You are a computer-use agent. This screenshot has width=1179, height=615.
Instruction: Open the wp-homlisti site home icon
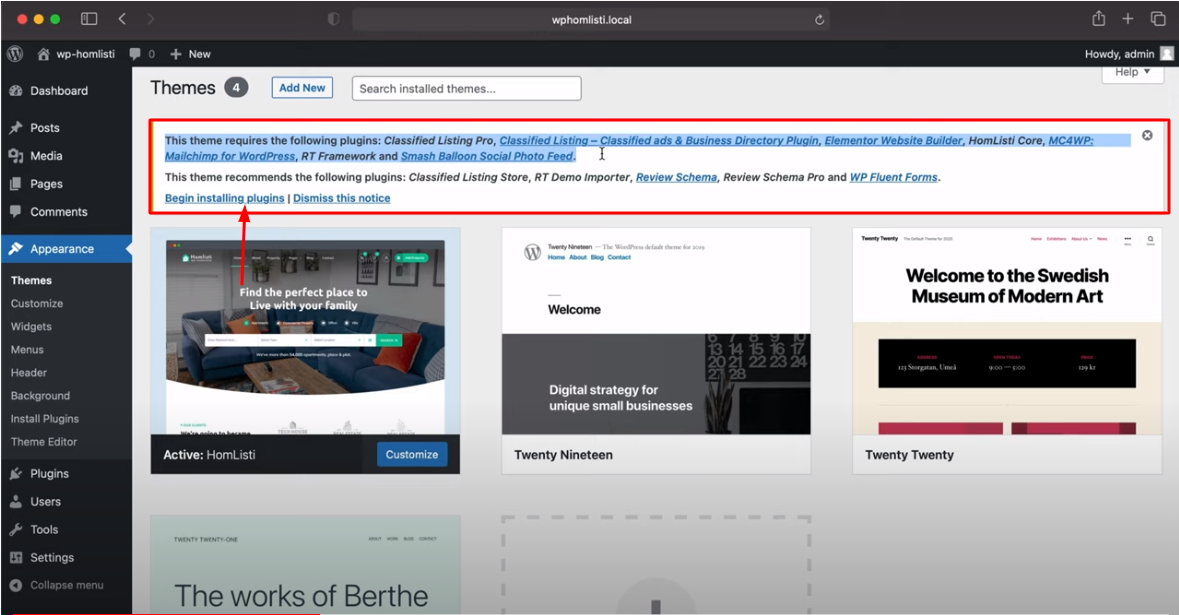[x=44, y=54]
